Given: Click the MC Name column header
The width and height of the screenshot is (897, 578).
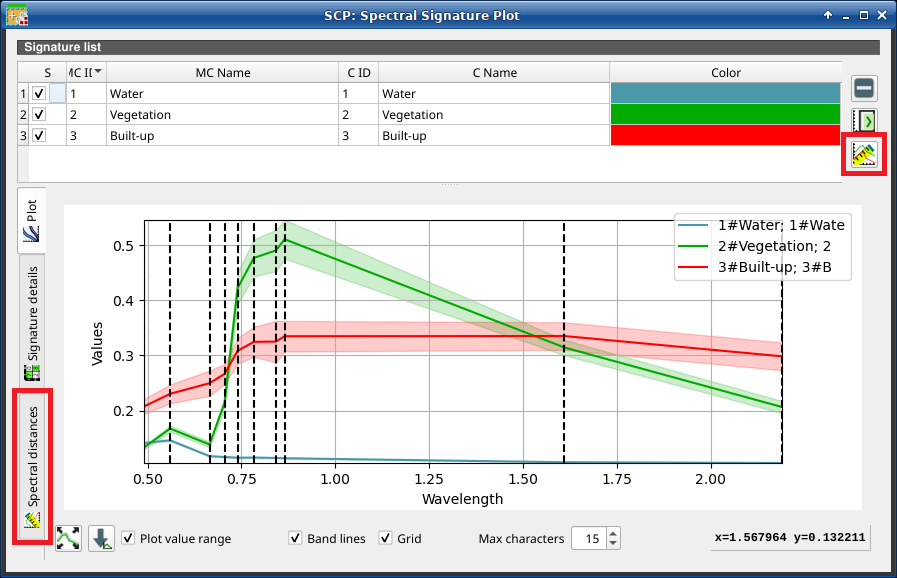Looking at the screenshot, I should click(222, 73).
